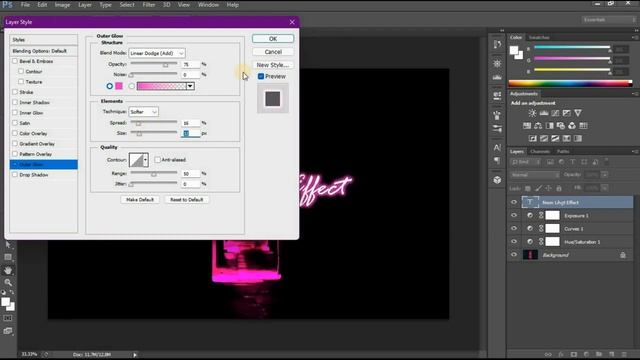The height and width of the screenshot is (360, 640).
Task: Add Levels adjustment icon
Action: tap(544, 113)
